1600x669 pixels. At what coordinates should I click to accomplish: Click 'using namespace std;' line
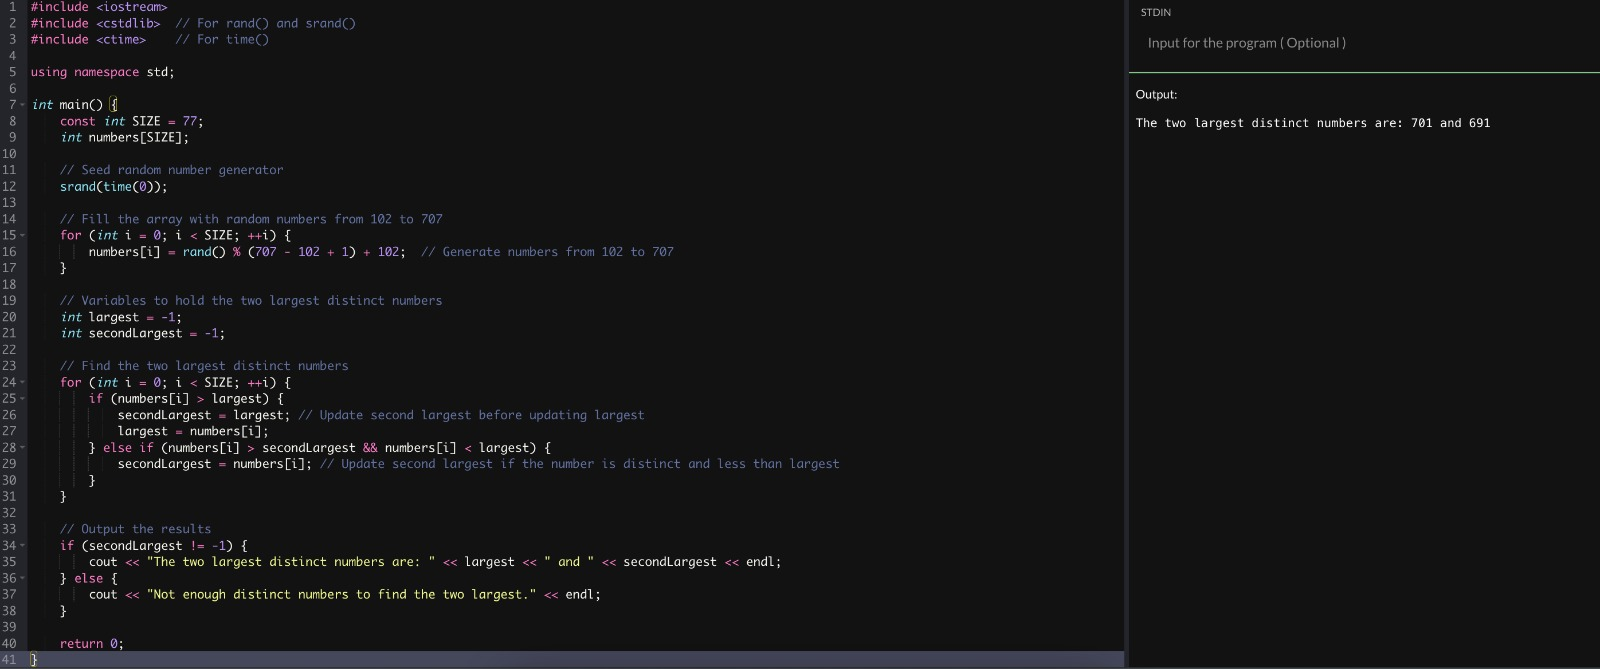pos(103,72)
